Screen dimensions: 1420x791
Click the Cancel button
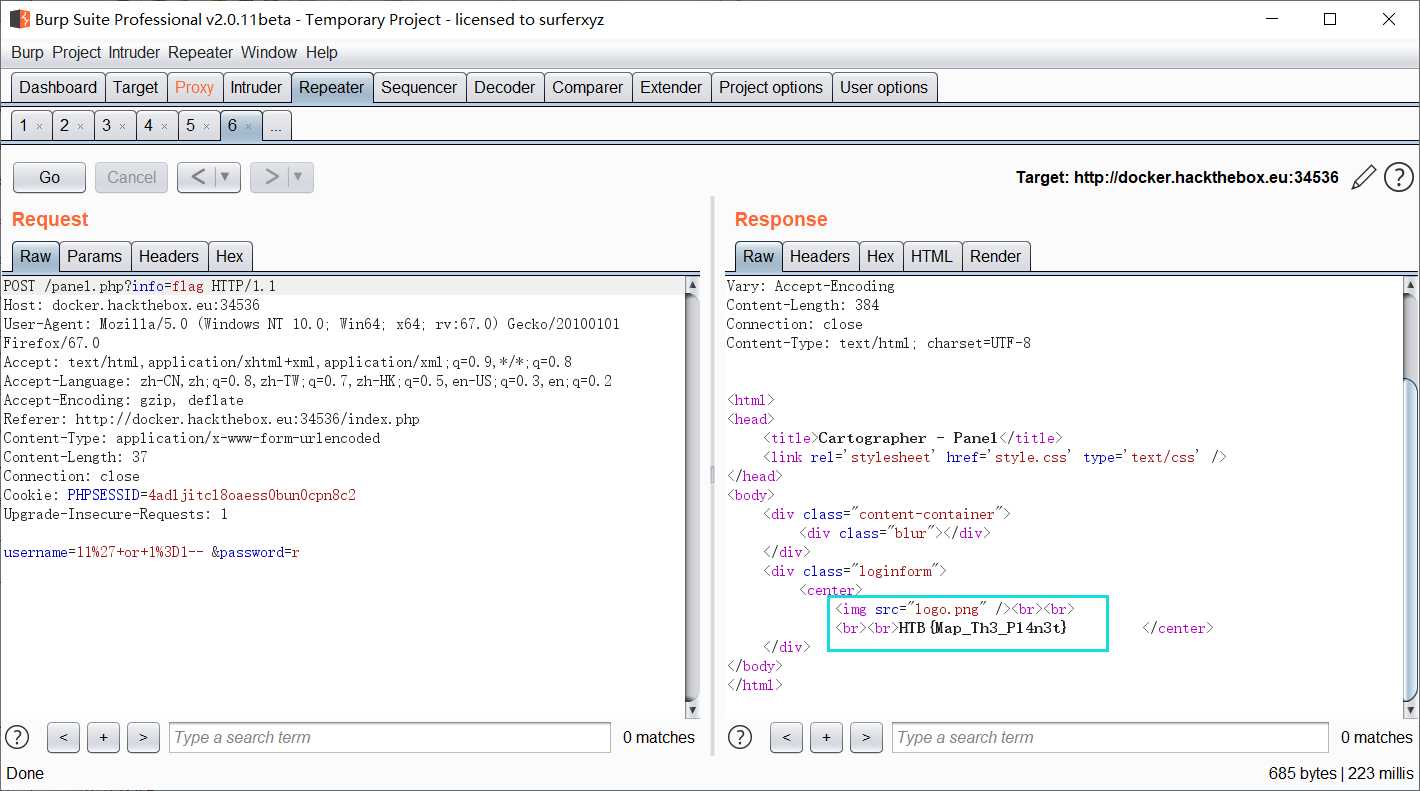click(x=132, y=177)
